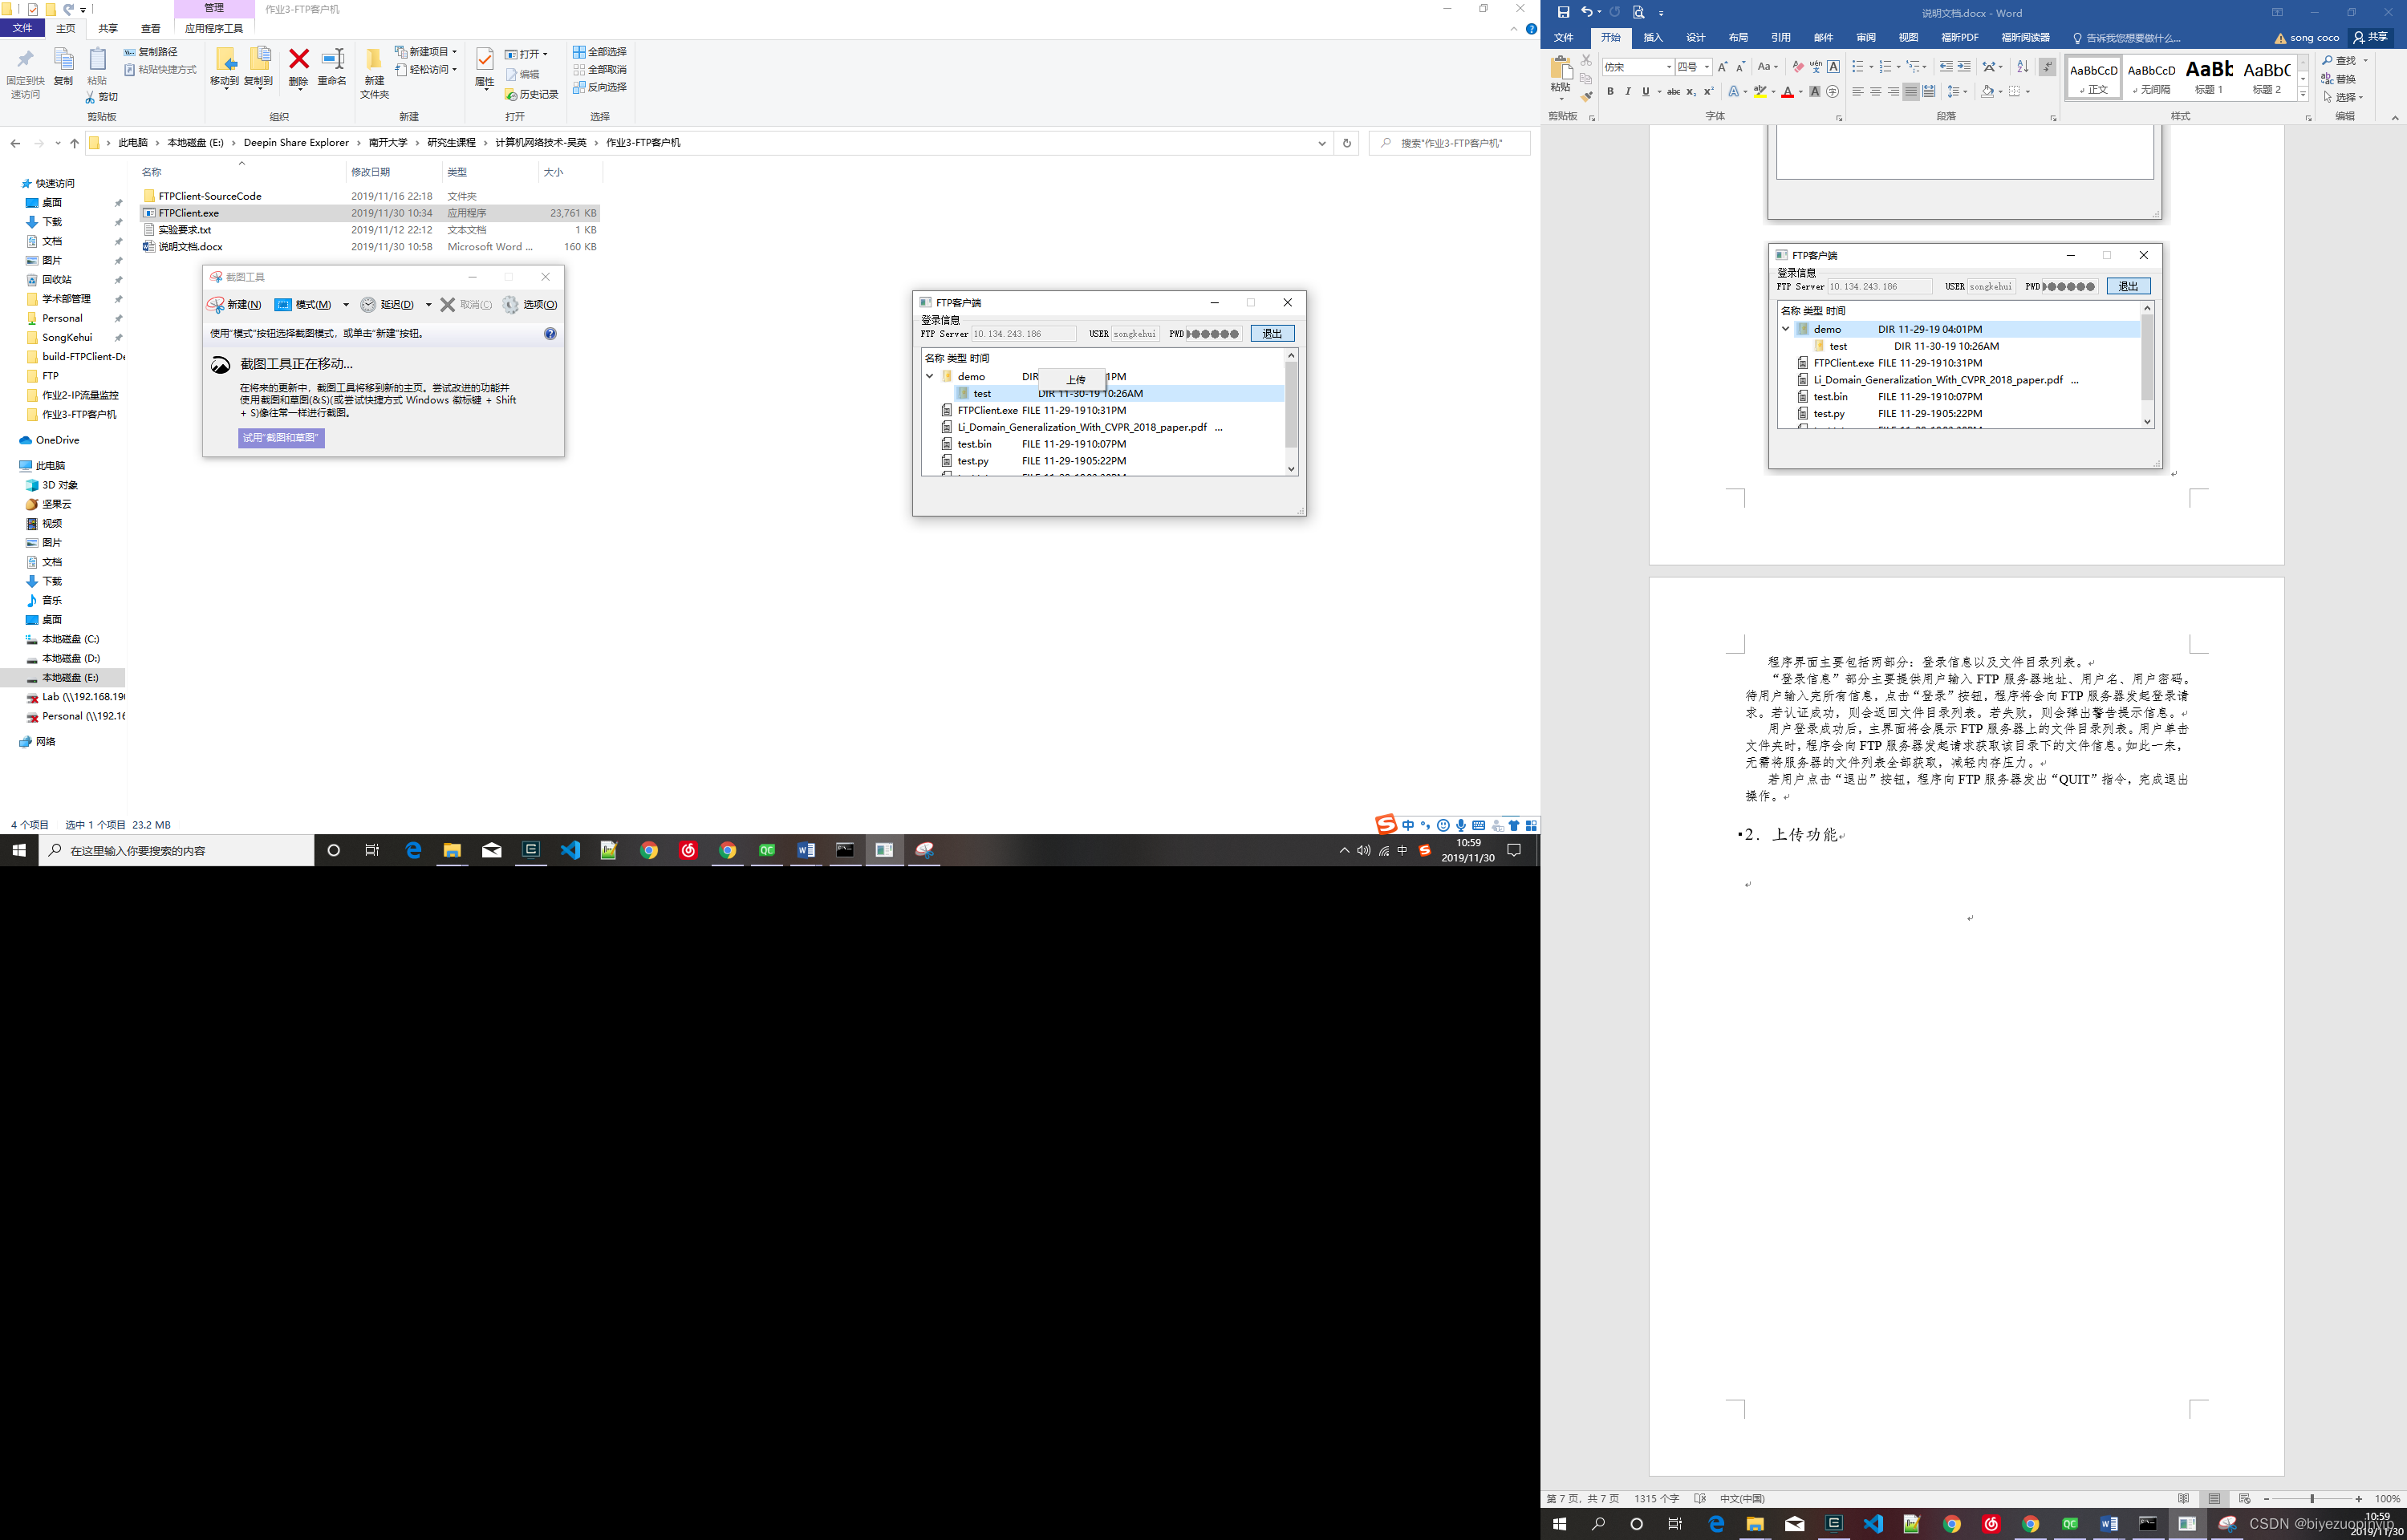Toggle show/hide paragraph marks in Word
This screenshot has width=2407, height=1540.
(2047, 66)
